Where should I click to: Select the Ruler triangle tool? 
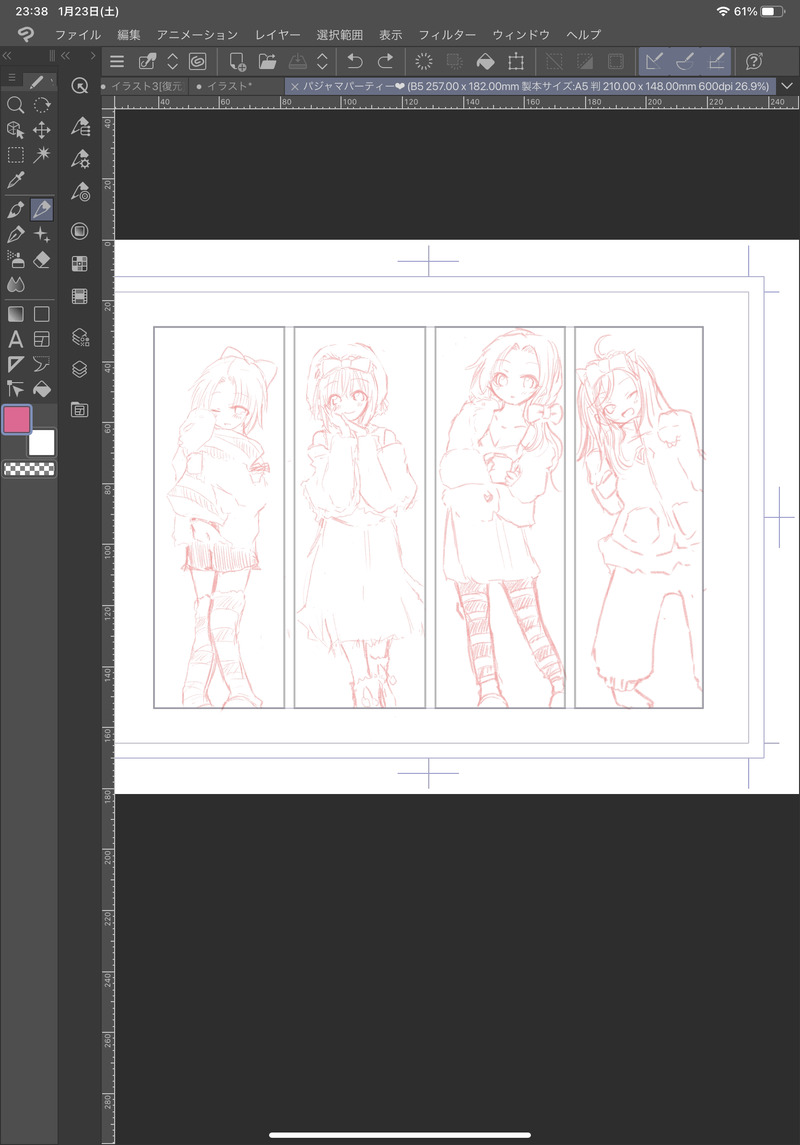[x=15, y=364]
